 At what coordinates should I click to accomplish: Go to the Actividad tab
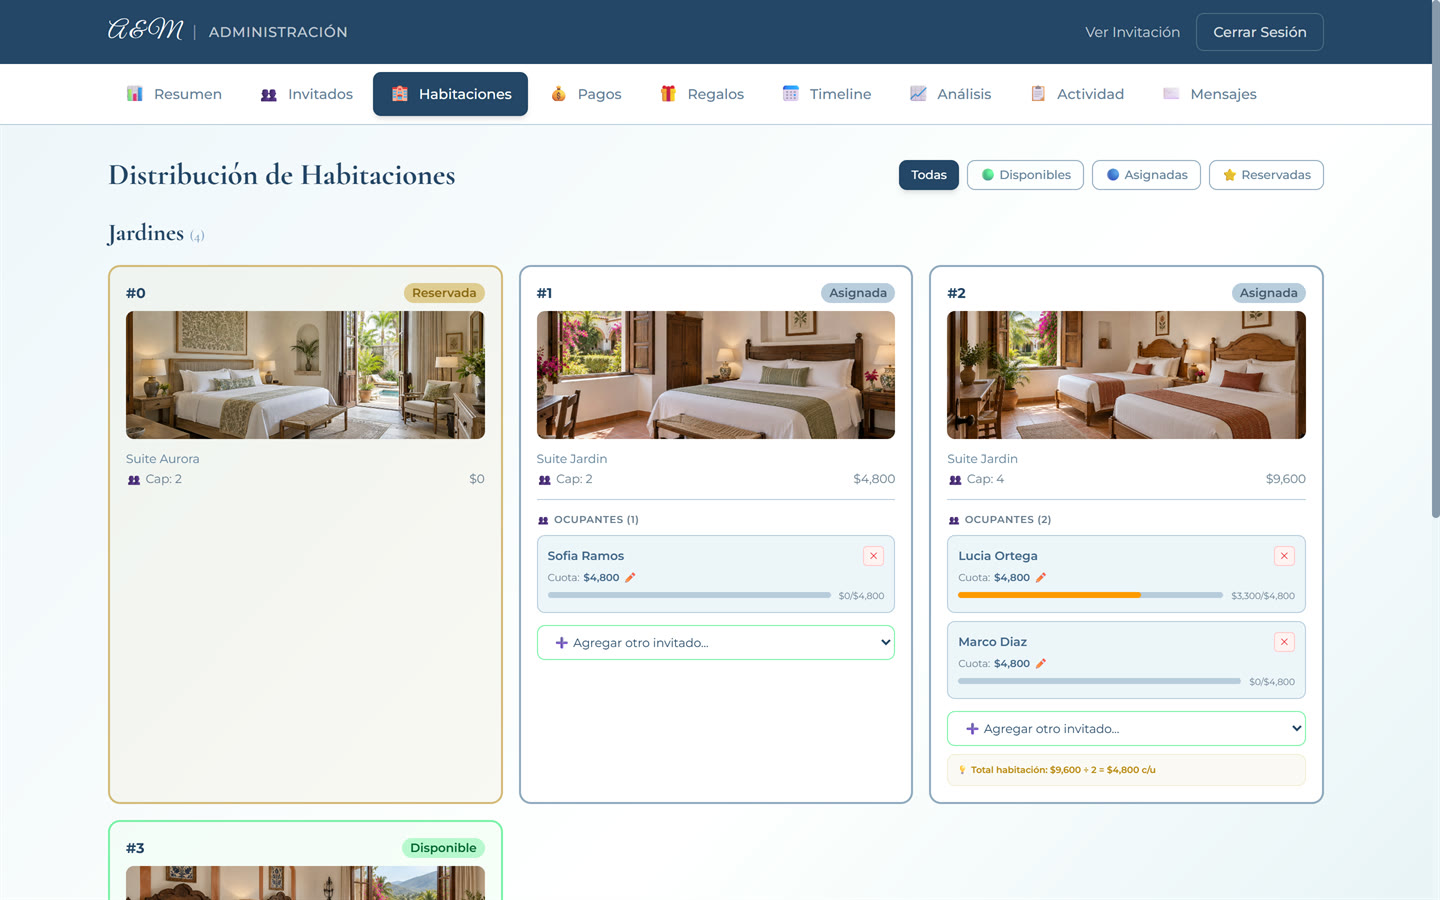[x=1078, y=94]
